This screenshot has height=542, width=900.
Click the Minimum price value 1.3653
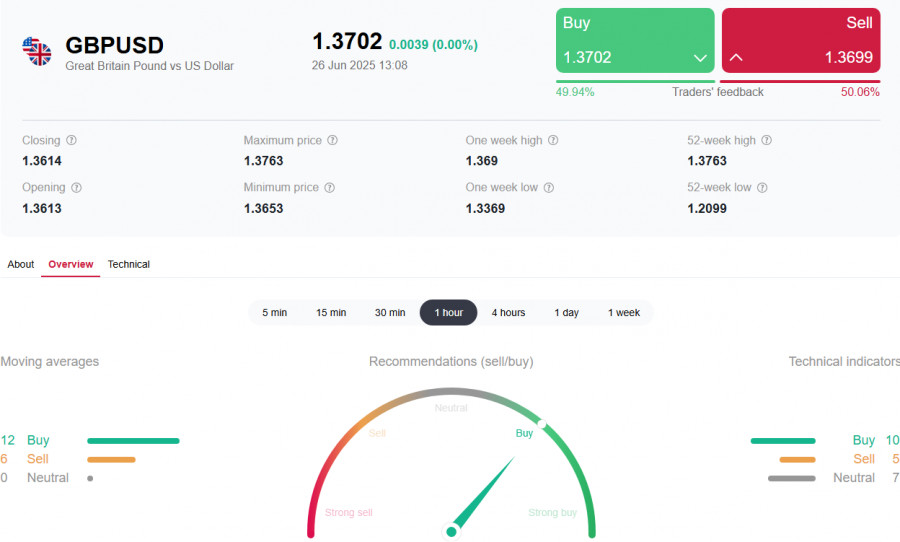263,208
